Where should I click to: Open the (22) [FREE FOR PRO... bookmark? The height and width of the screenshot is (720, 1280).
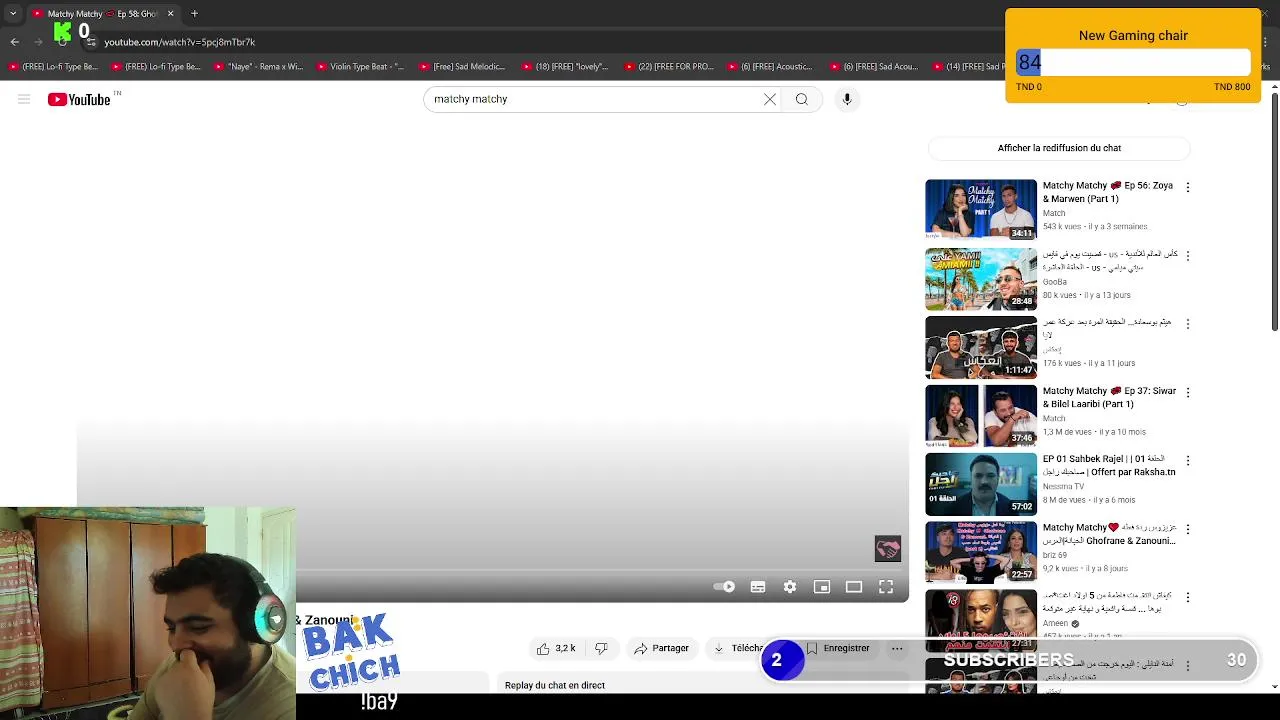pyautogui.click(x=669, y=67)
